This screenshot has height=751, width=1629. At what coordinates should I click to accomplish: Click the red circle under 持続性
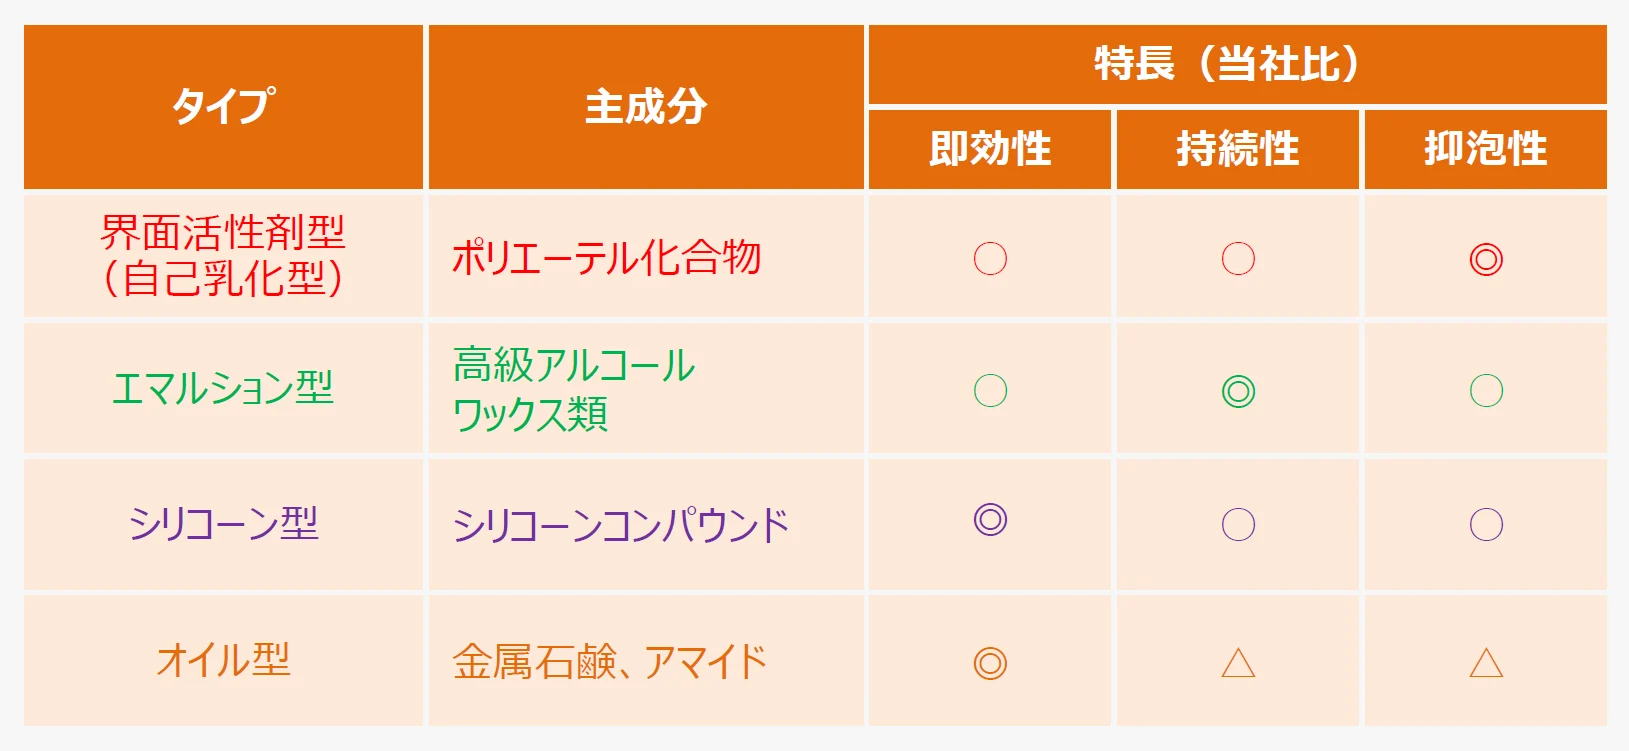coord(1238,258)
